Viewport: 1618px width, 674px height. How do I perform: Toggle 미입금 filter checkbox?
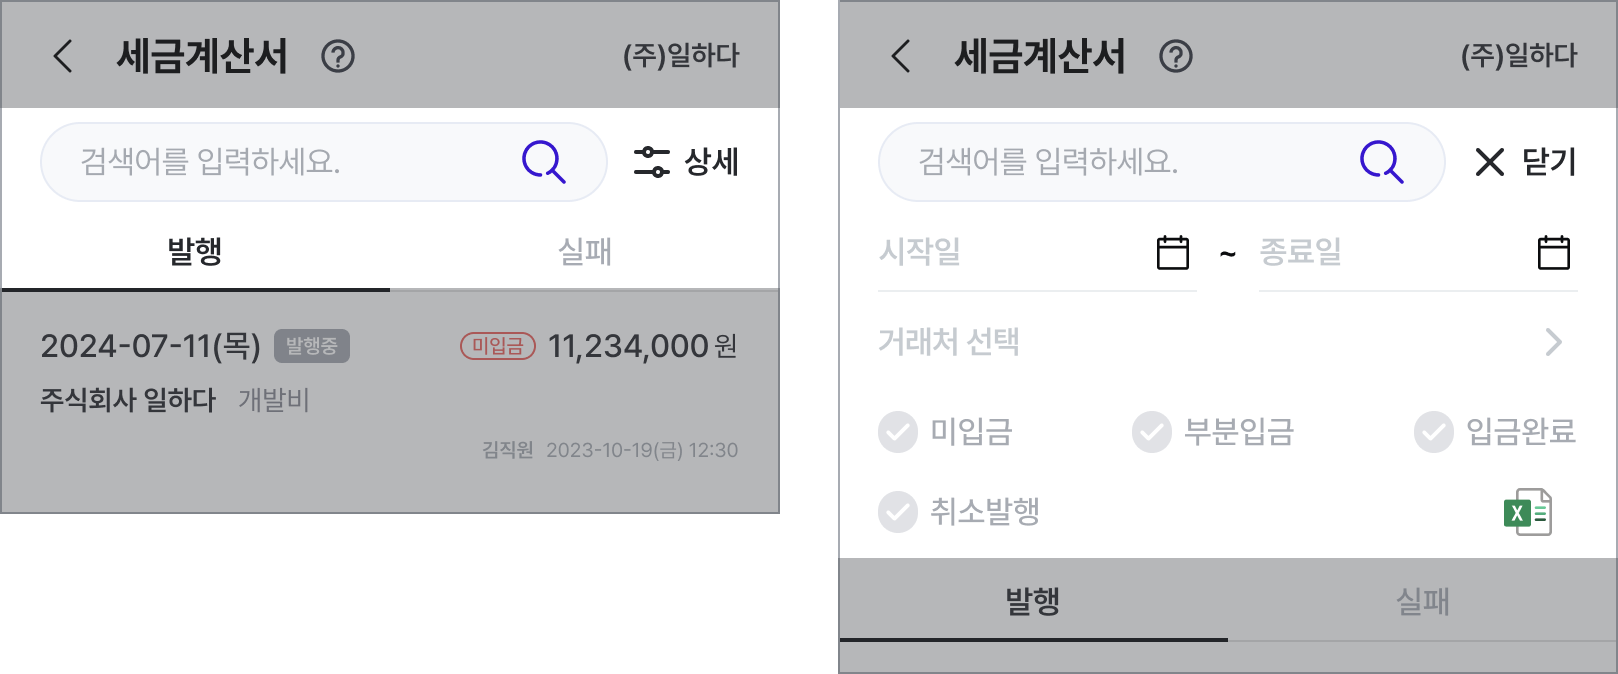coord(898,432)
